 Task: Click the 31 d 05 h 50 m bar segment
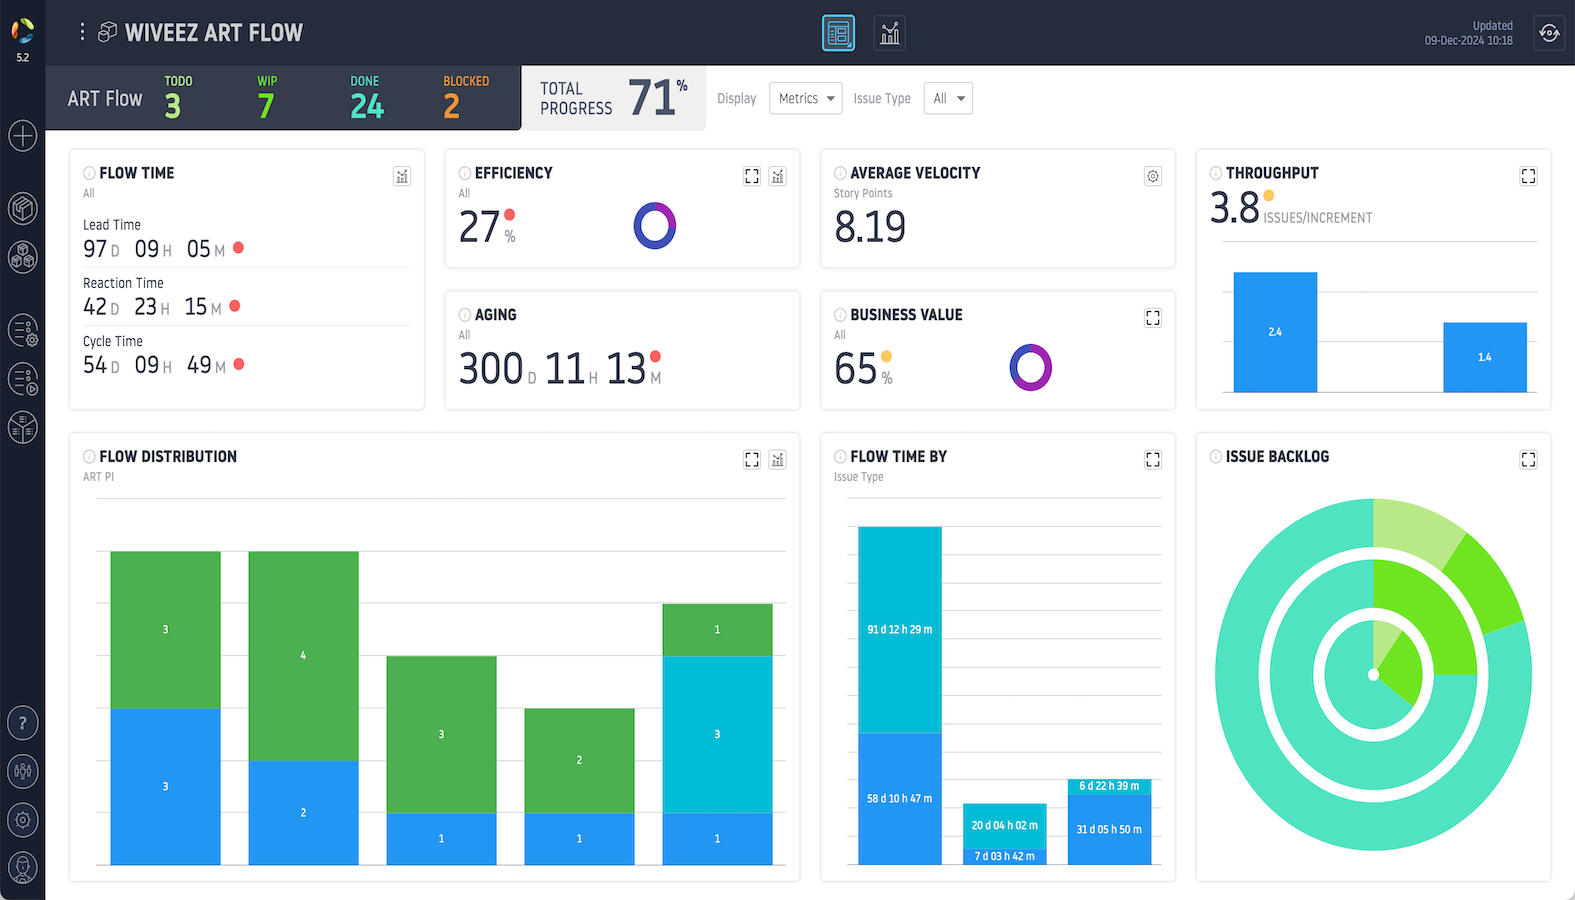click(x=1110, y=829)
